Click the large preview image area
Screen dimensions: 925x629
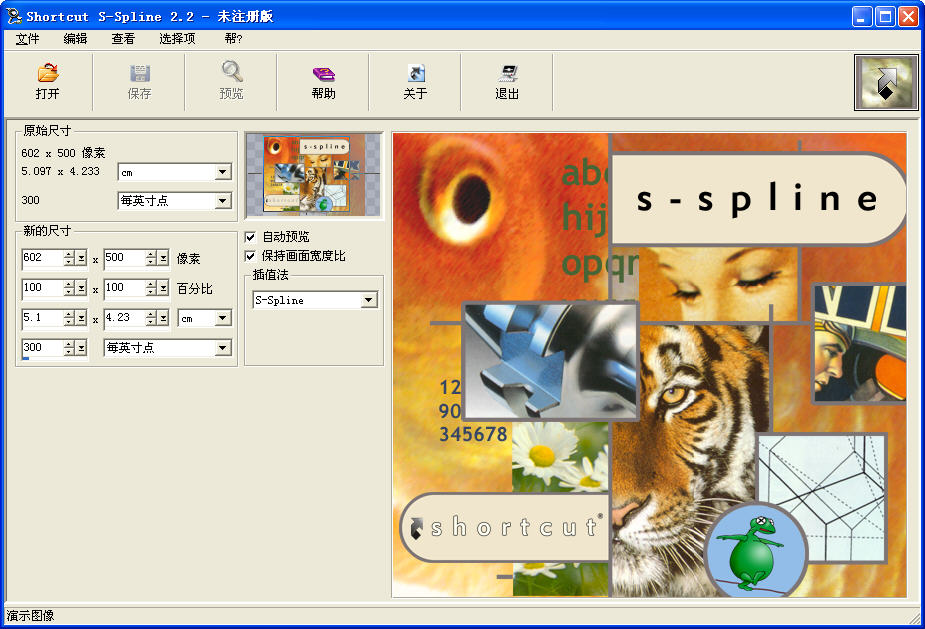click(x=649, y=365)
